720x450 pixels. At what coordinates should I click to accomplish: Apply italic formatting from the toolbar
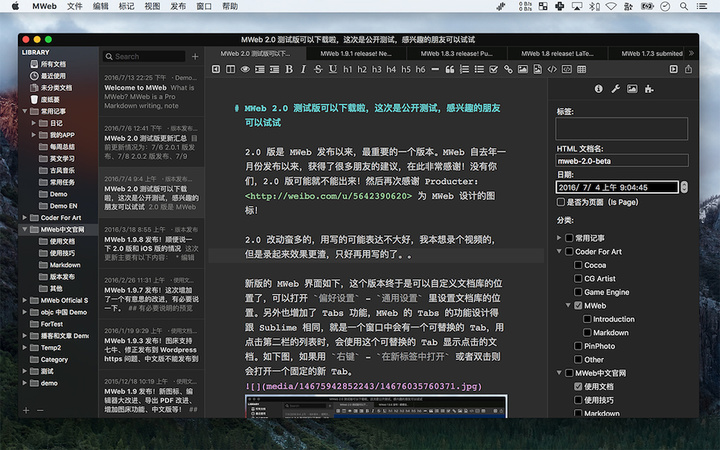coord(303,69)
